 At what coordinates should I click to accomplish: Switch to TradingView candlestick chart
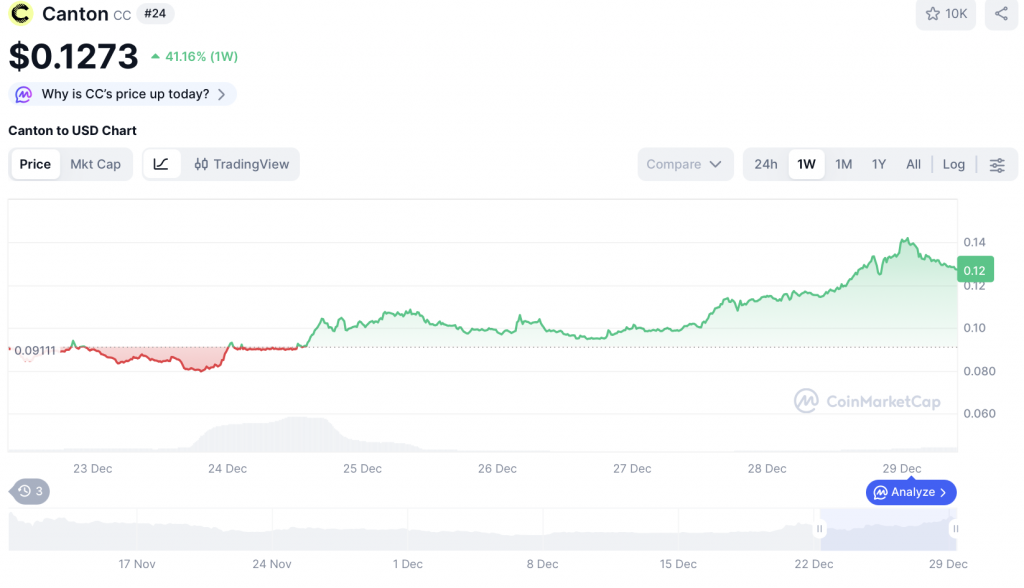241,164
